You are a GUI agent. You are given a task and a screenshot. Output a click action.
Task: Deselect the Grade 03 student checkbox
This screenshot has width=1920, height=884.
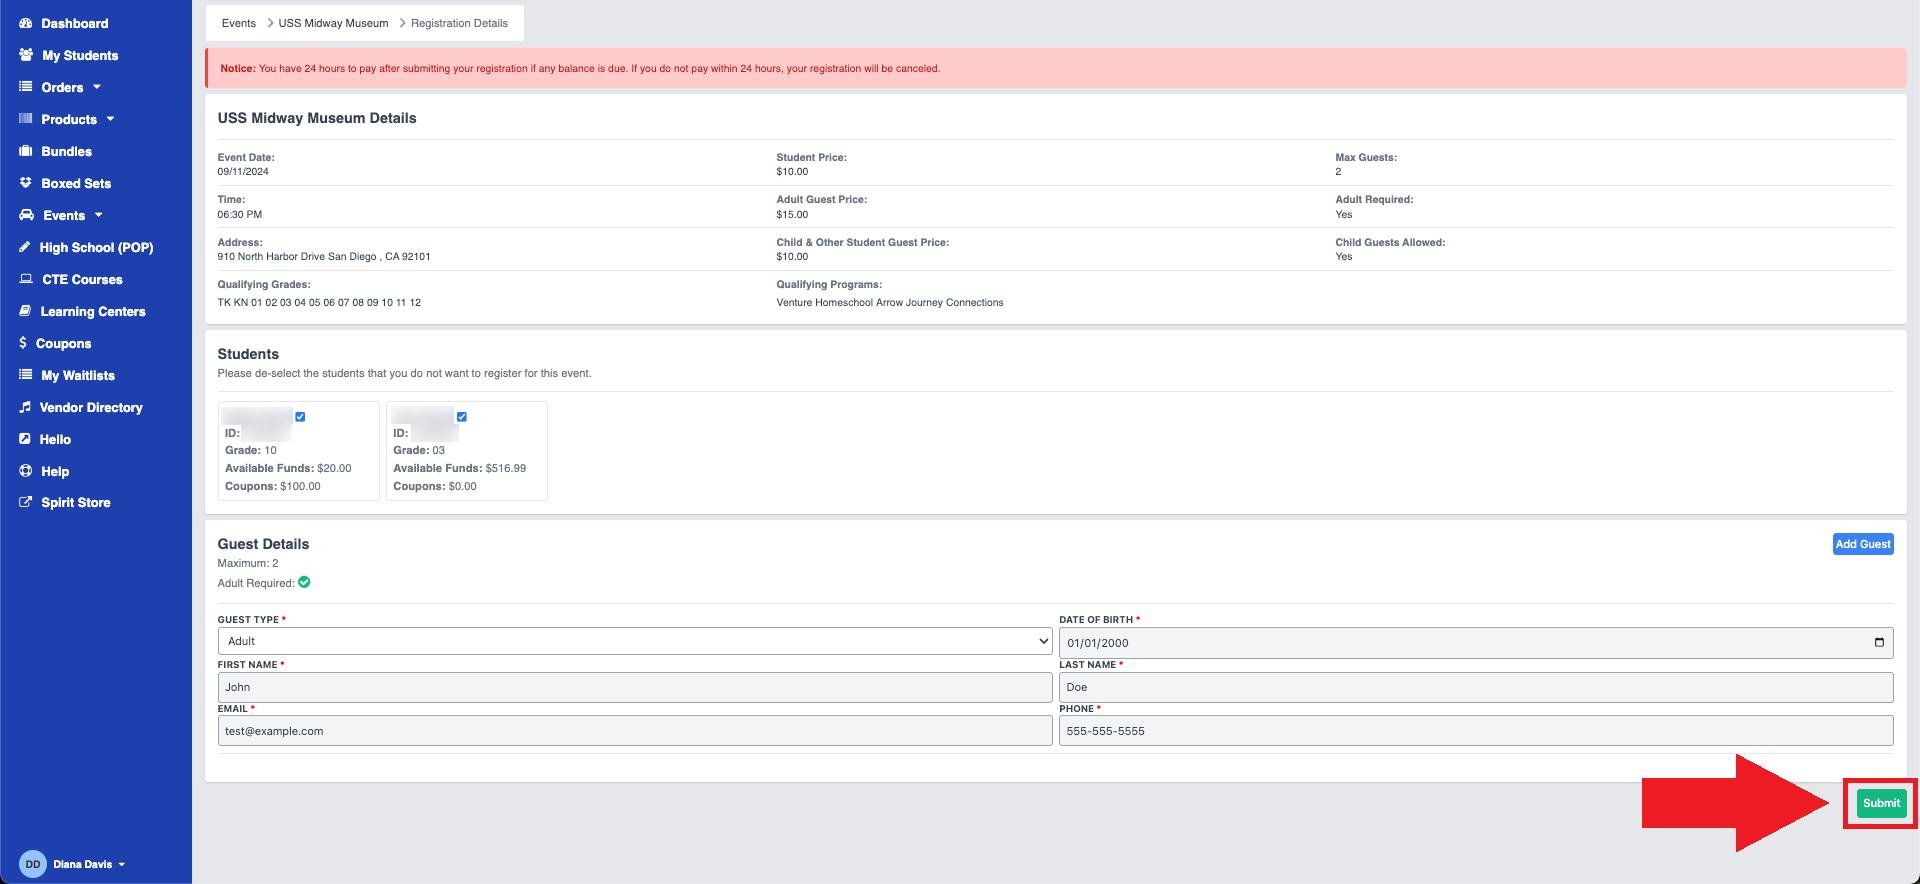click(462, 417)
